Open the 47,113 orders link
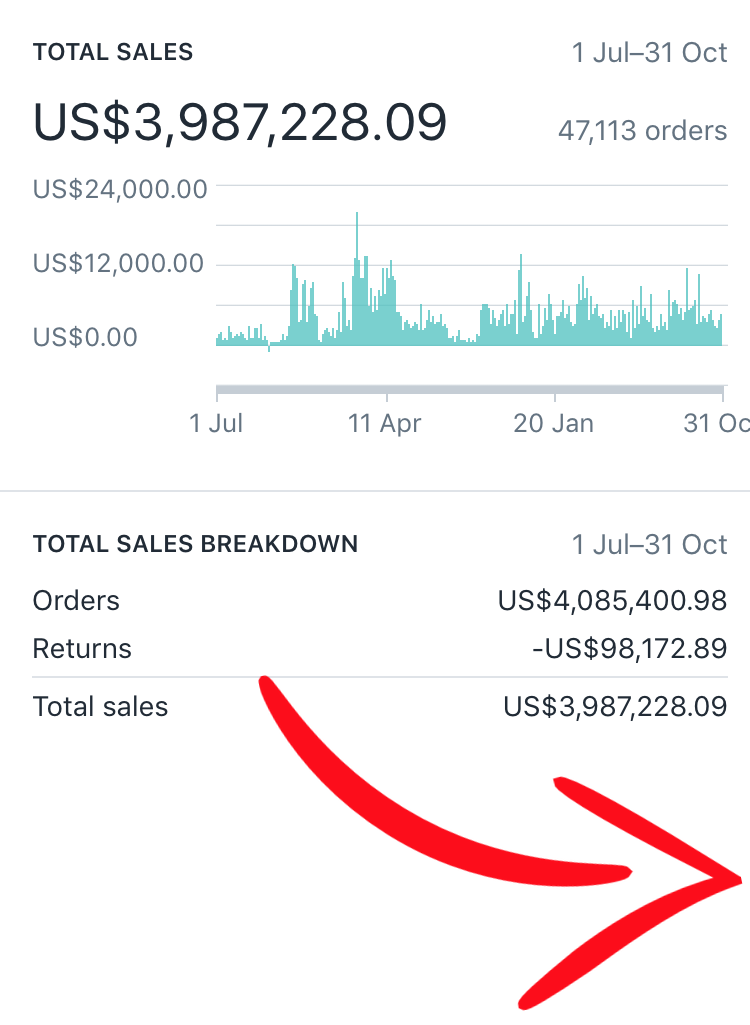750x1025 pixels. (x=642, y=130)
